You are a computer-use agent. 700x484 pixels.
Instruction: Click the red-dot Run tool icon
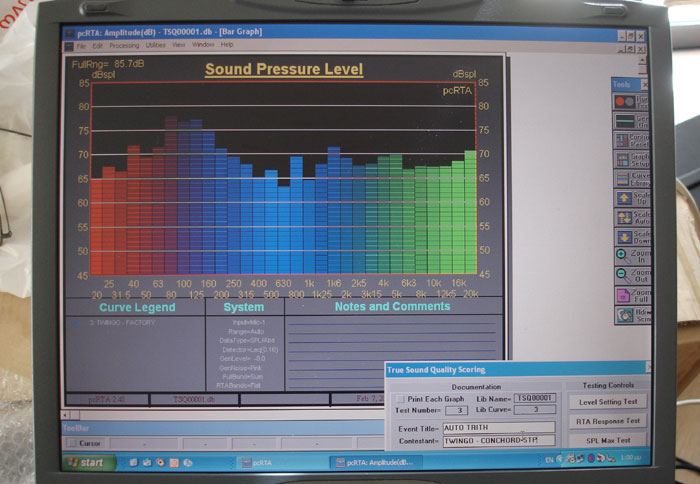click(x=621, y=101)
